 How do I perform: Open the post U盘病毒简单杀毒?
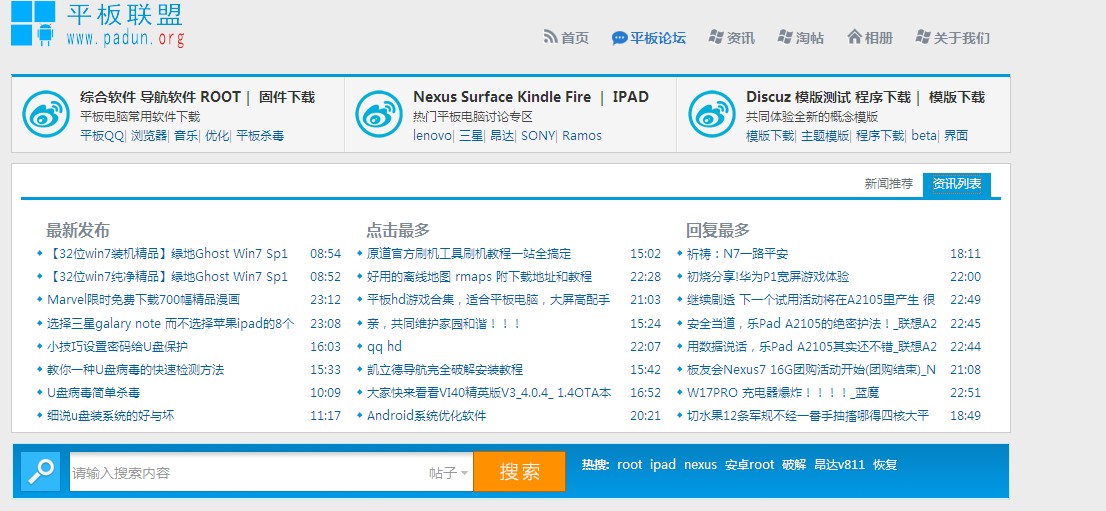[94, 393]
